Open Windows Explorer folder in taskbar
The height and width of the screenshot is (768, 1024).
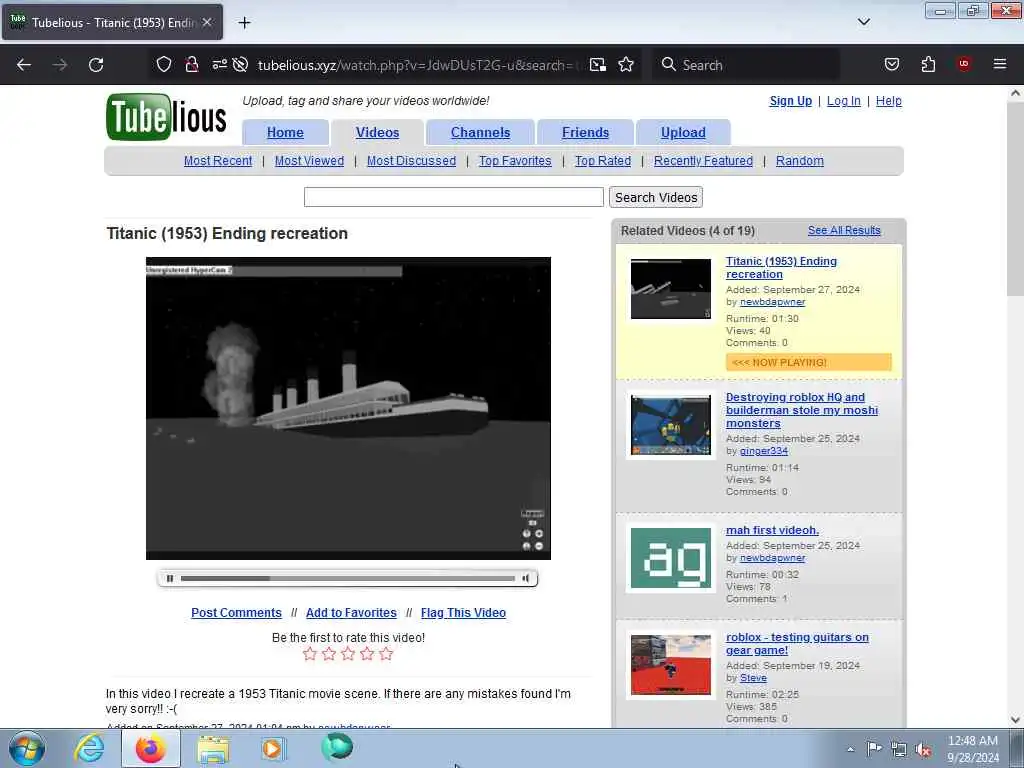click(x=214, y=749)
